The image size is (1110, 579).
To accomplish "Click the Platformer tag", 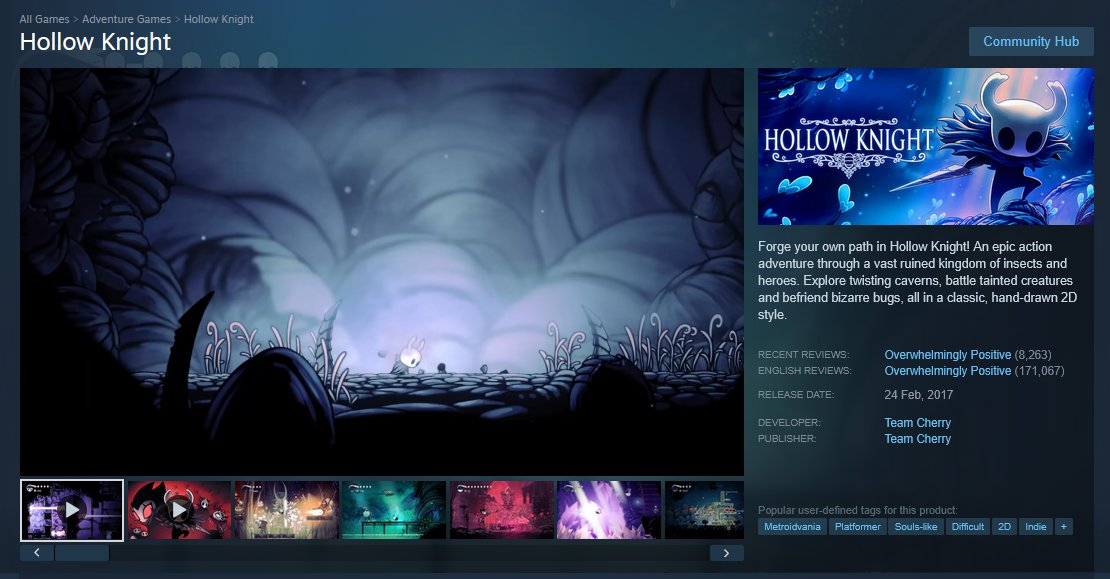I will 857,527.
